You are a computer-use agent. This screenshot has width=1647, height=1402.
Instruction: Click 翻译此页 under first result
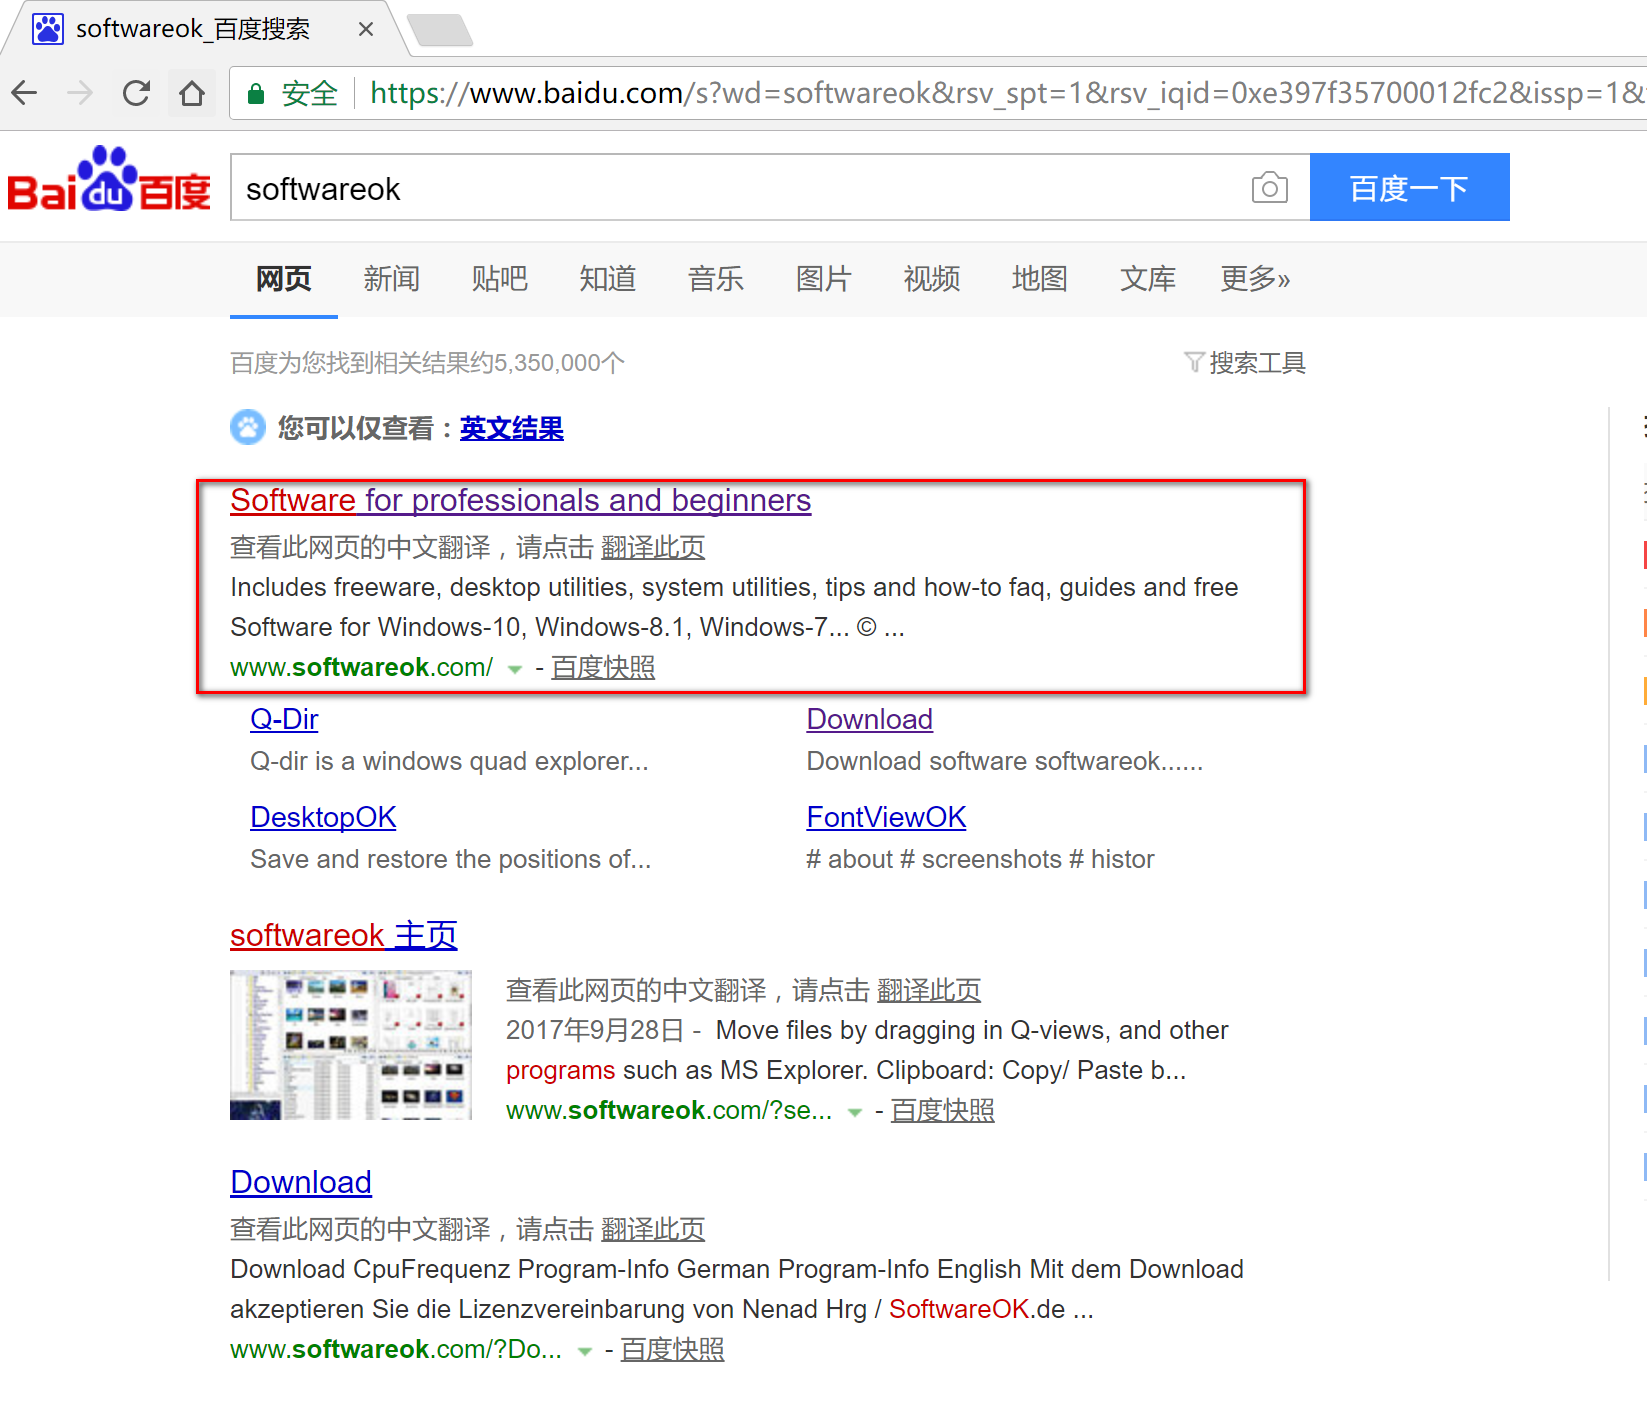tap(653, 547)
